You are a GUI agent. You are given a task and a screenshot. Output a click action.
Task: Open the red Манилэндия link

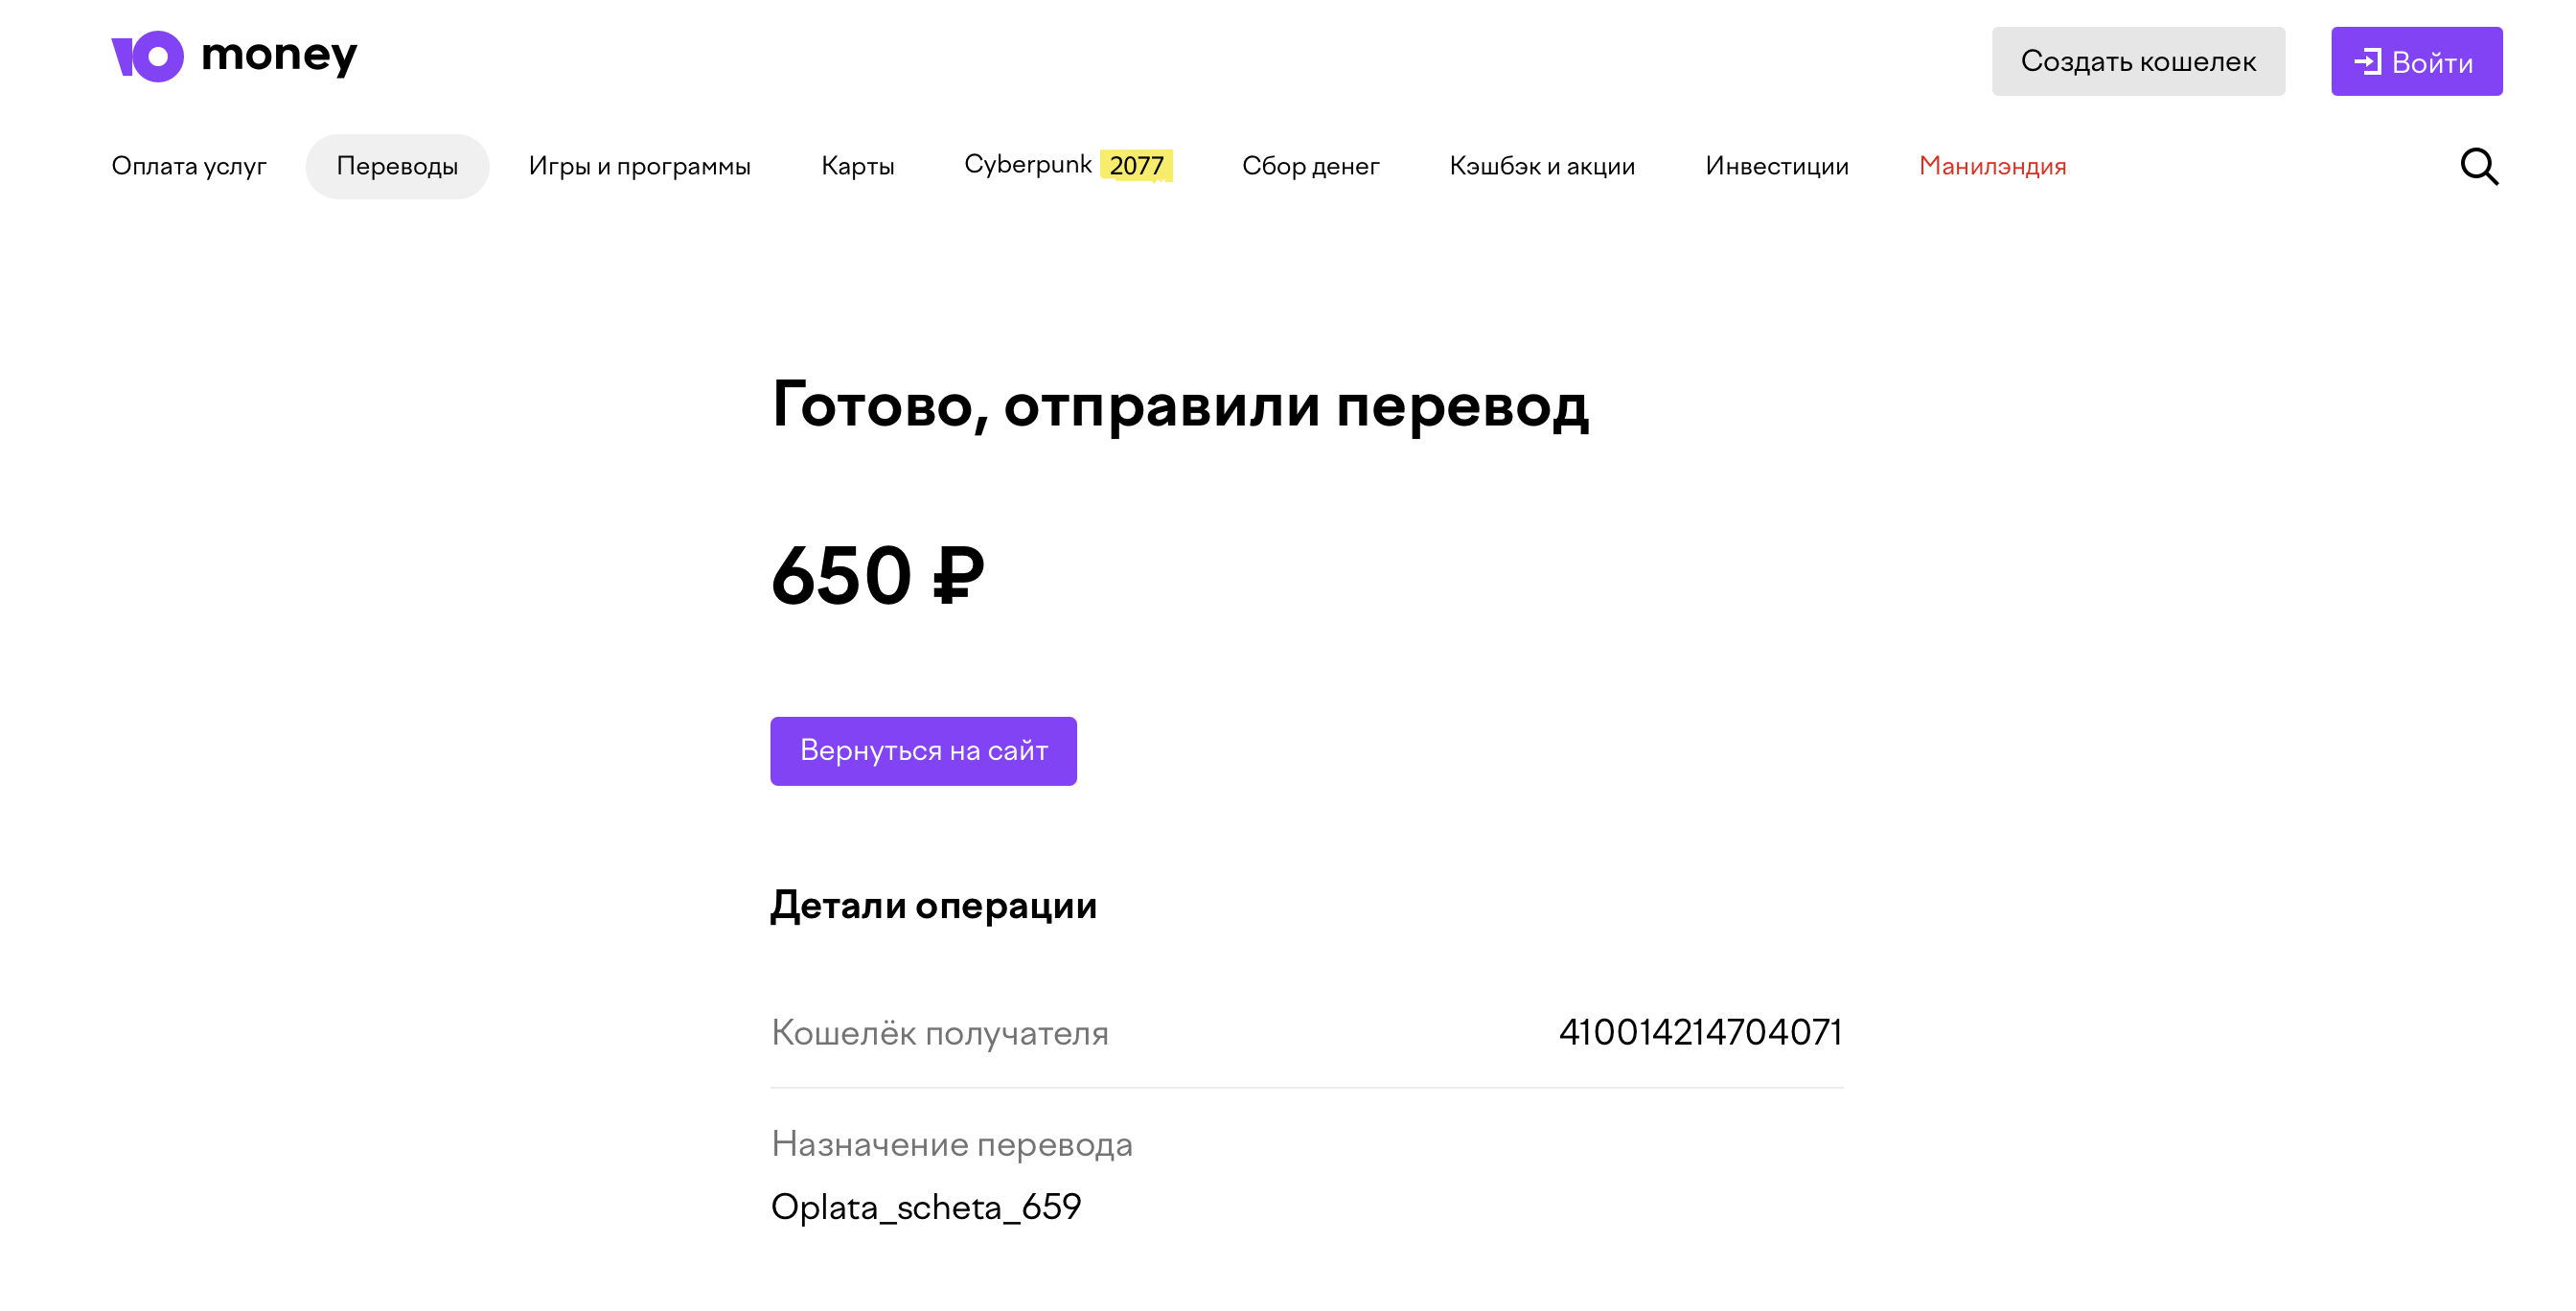tap(1992, 166)
